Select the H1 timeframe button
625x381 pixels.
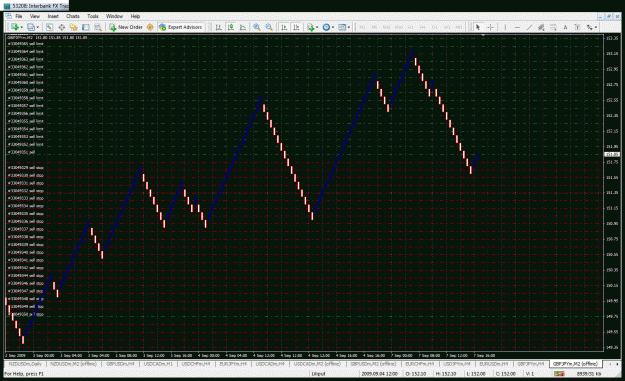411,27
